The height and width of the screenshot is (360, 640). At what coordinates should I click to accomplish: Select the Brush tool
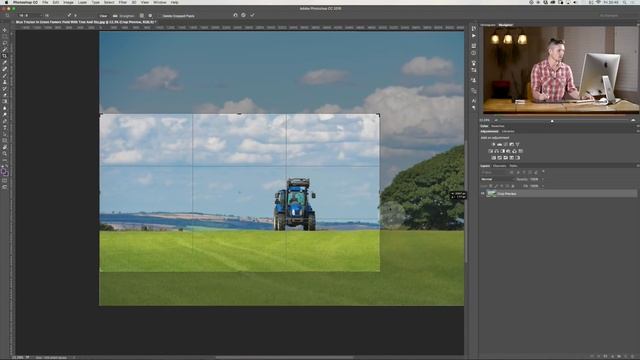coord(5,76)
